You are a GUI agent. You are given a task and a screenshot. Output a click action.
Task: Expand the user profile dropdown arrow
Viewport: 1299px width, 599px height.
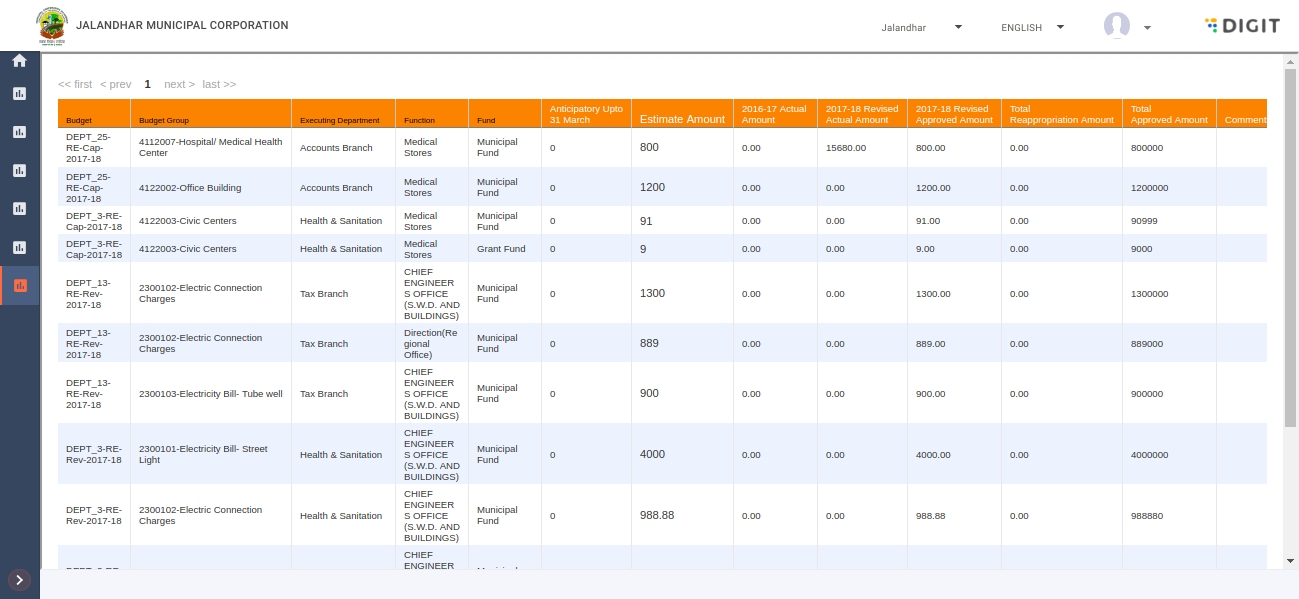1147,28
